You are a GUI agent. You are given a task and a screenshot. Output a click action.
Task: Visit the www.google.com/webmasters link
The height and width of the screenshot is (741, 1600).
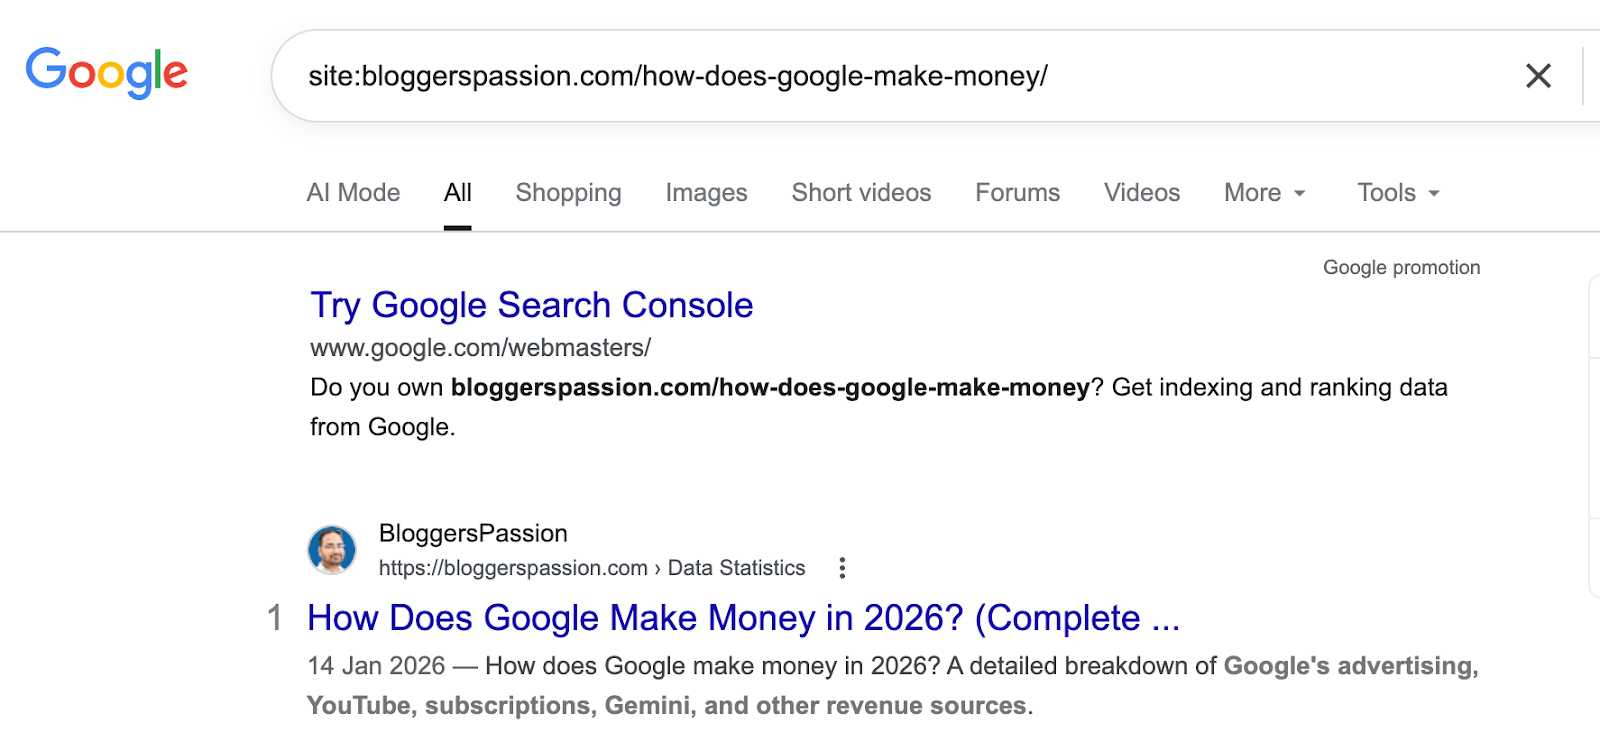(479, 347)
